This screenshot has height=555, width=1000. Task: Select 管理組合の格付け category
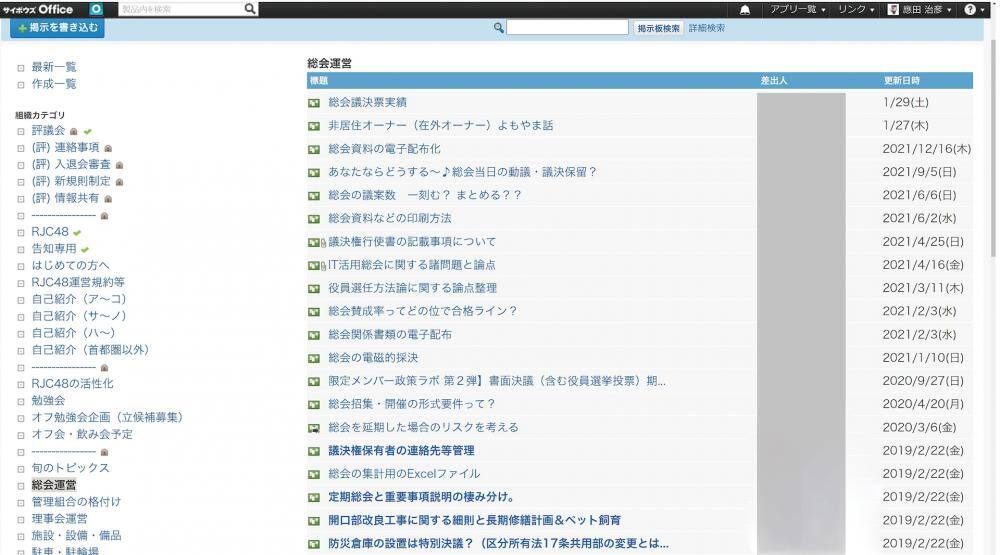(76, 501)
